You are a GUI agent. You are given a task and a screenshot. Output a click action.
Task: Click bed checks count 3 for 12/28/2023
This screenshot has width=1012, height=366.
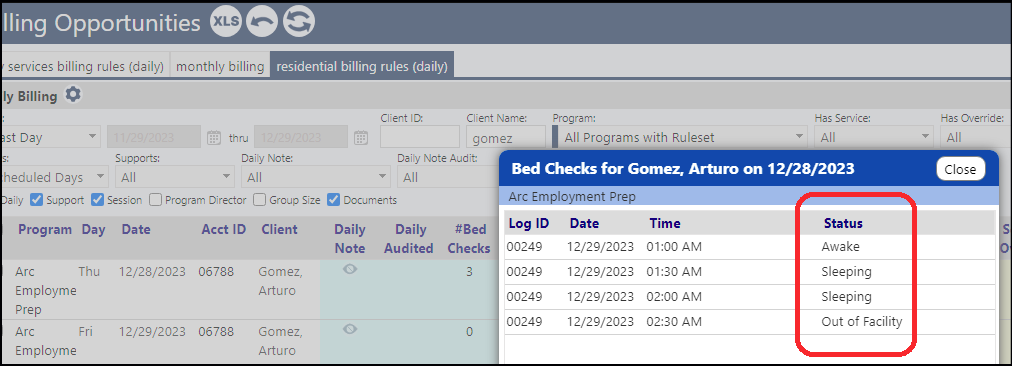(469, 272)
